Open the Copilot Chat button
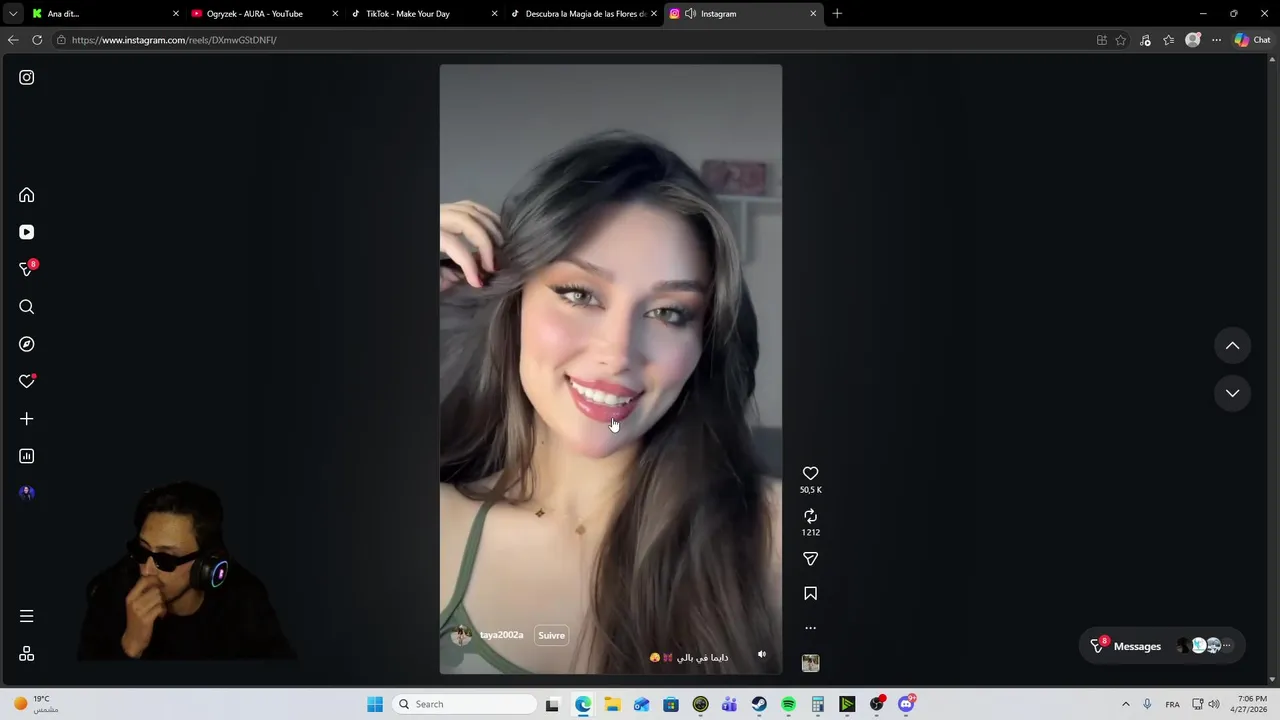This screenshot has width=1280, height=720. click(1252, 40)
